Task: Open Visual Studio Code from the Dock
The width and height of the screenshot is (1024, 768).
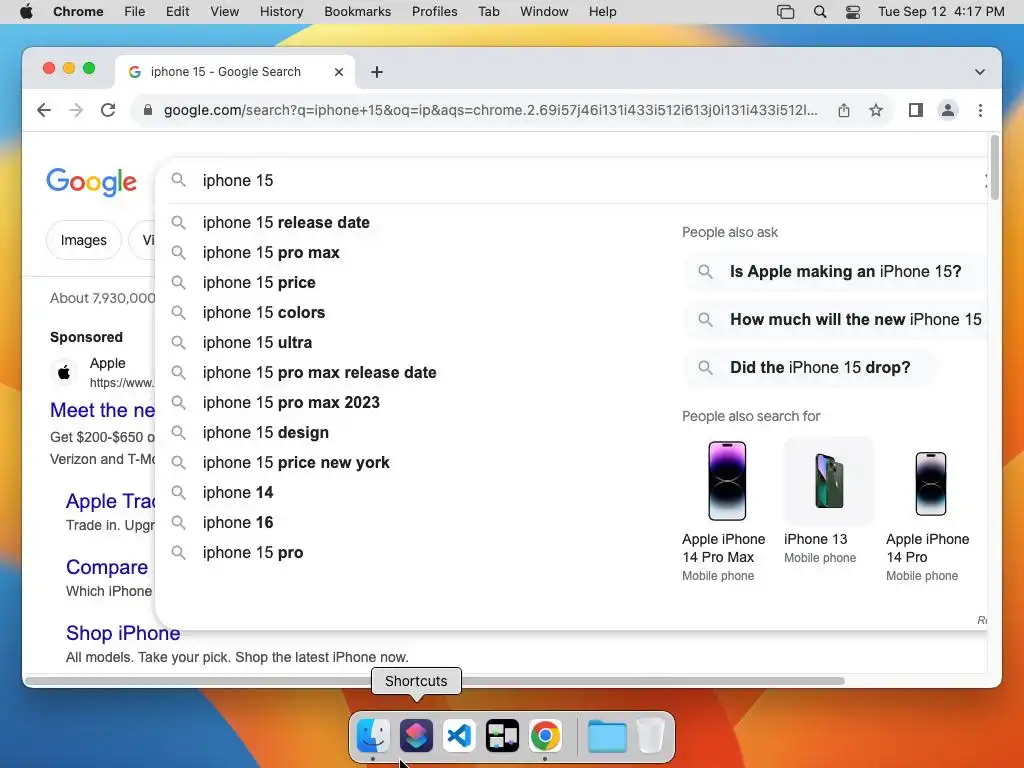Action: (x=459, y=735)
